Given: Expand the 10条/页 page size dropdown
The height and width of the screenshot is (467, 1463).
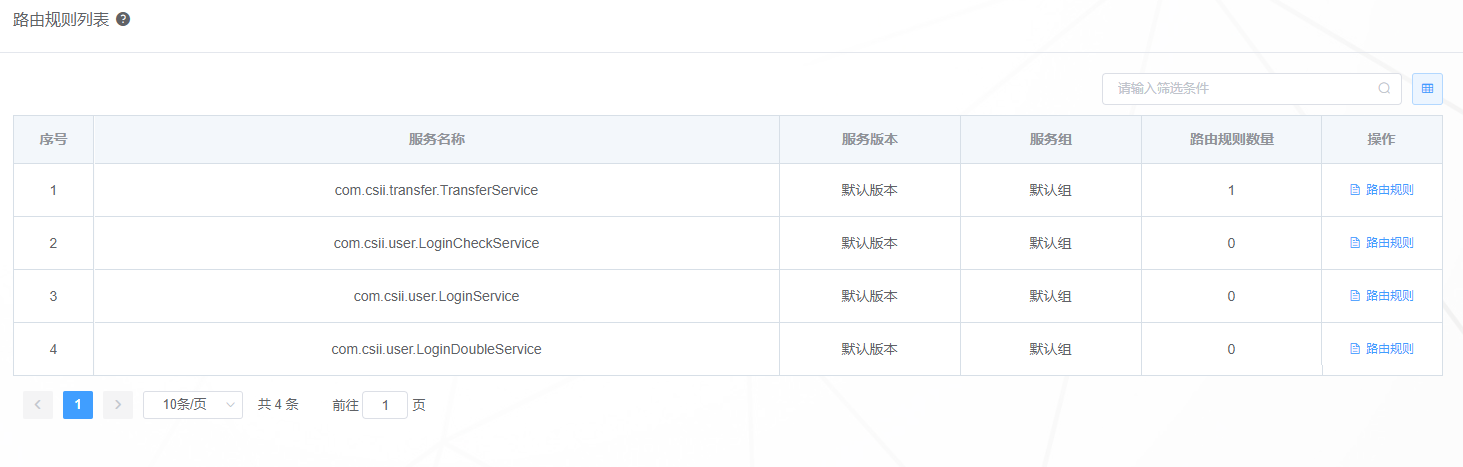Looking at the screenshot, I should click(x=193, y=405).
